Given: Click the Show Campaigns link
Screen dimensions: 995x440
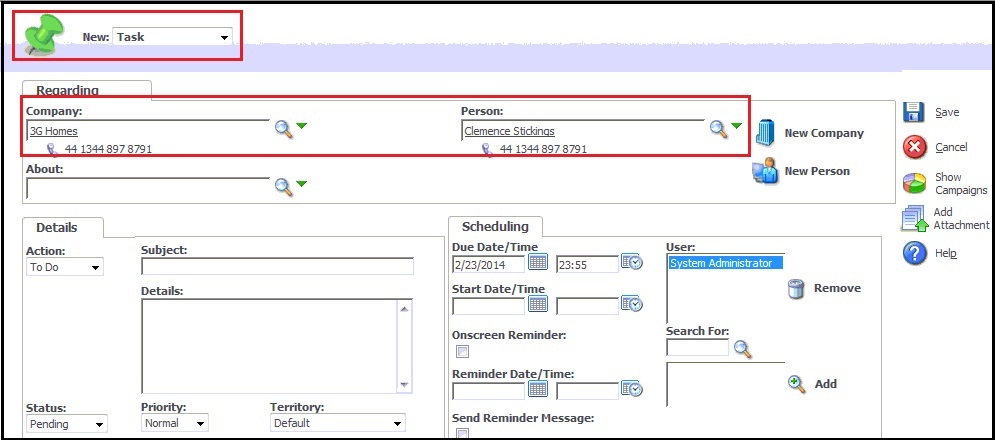Looking at the screenshot, I should [x=961, y=183].
